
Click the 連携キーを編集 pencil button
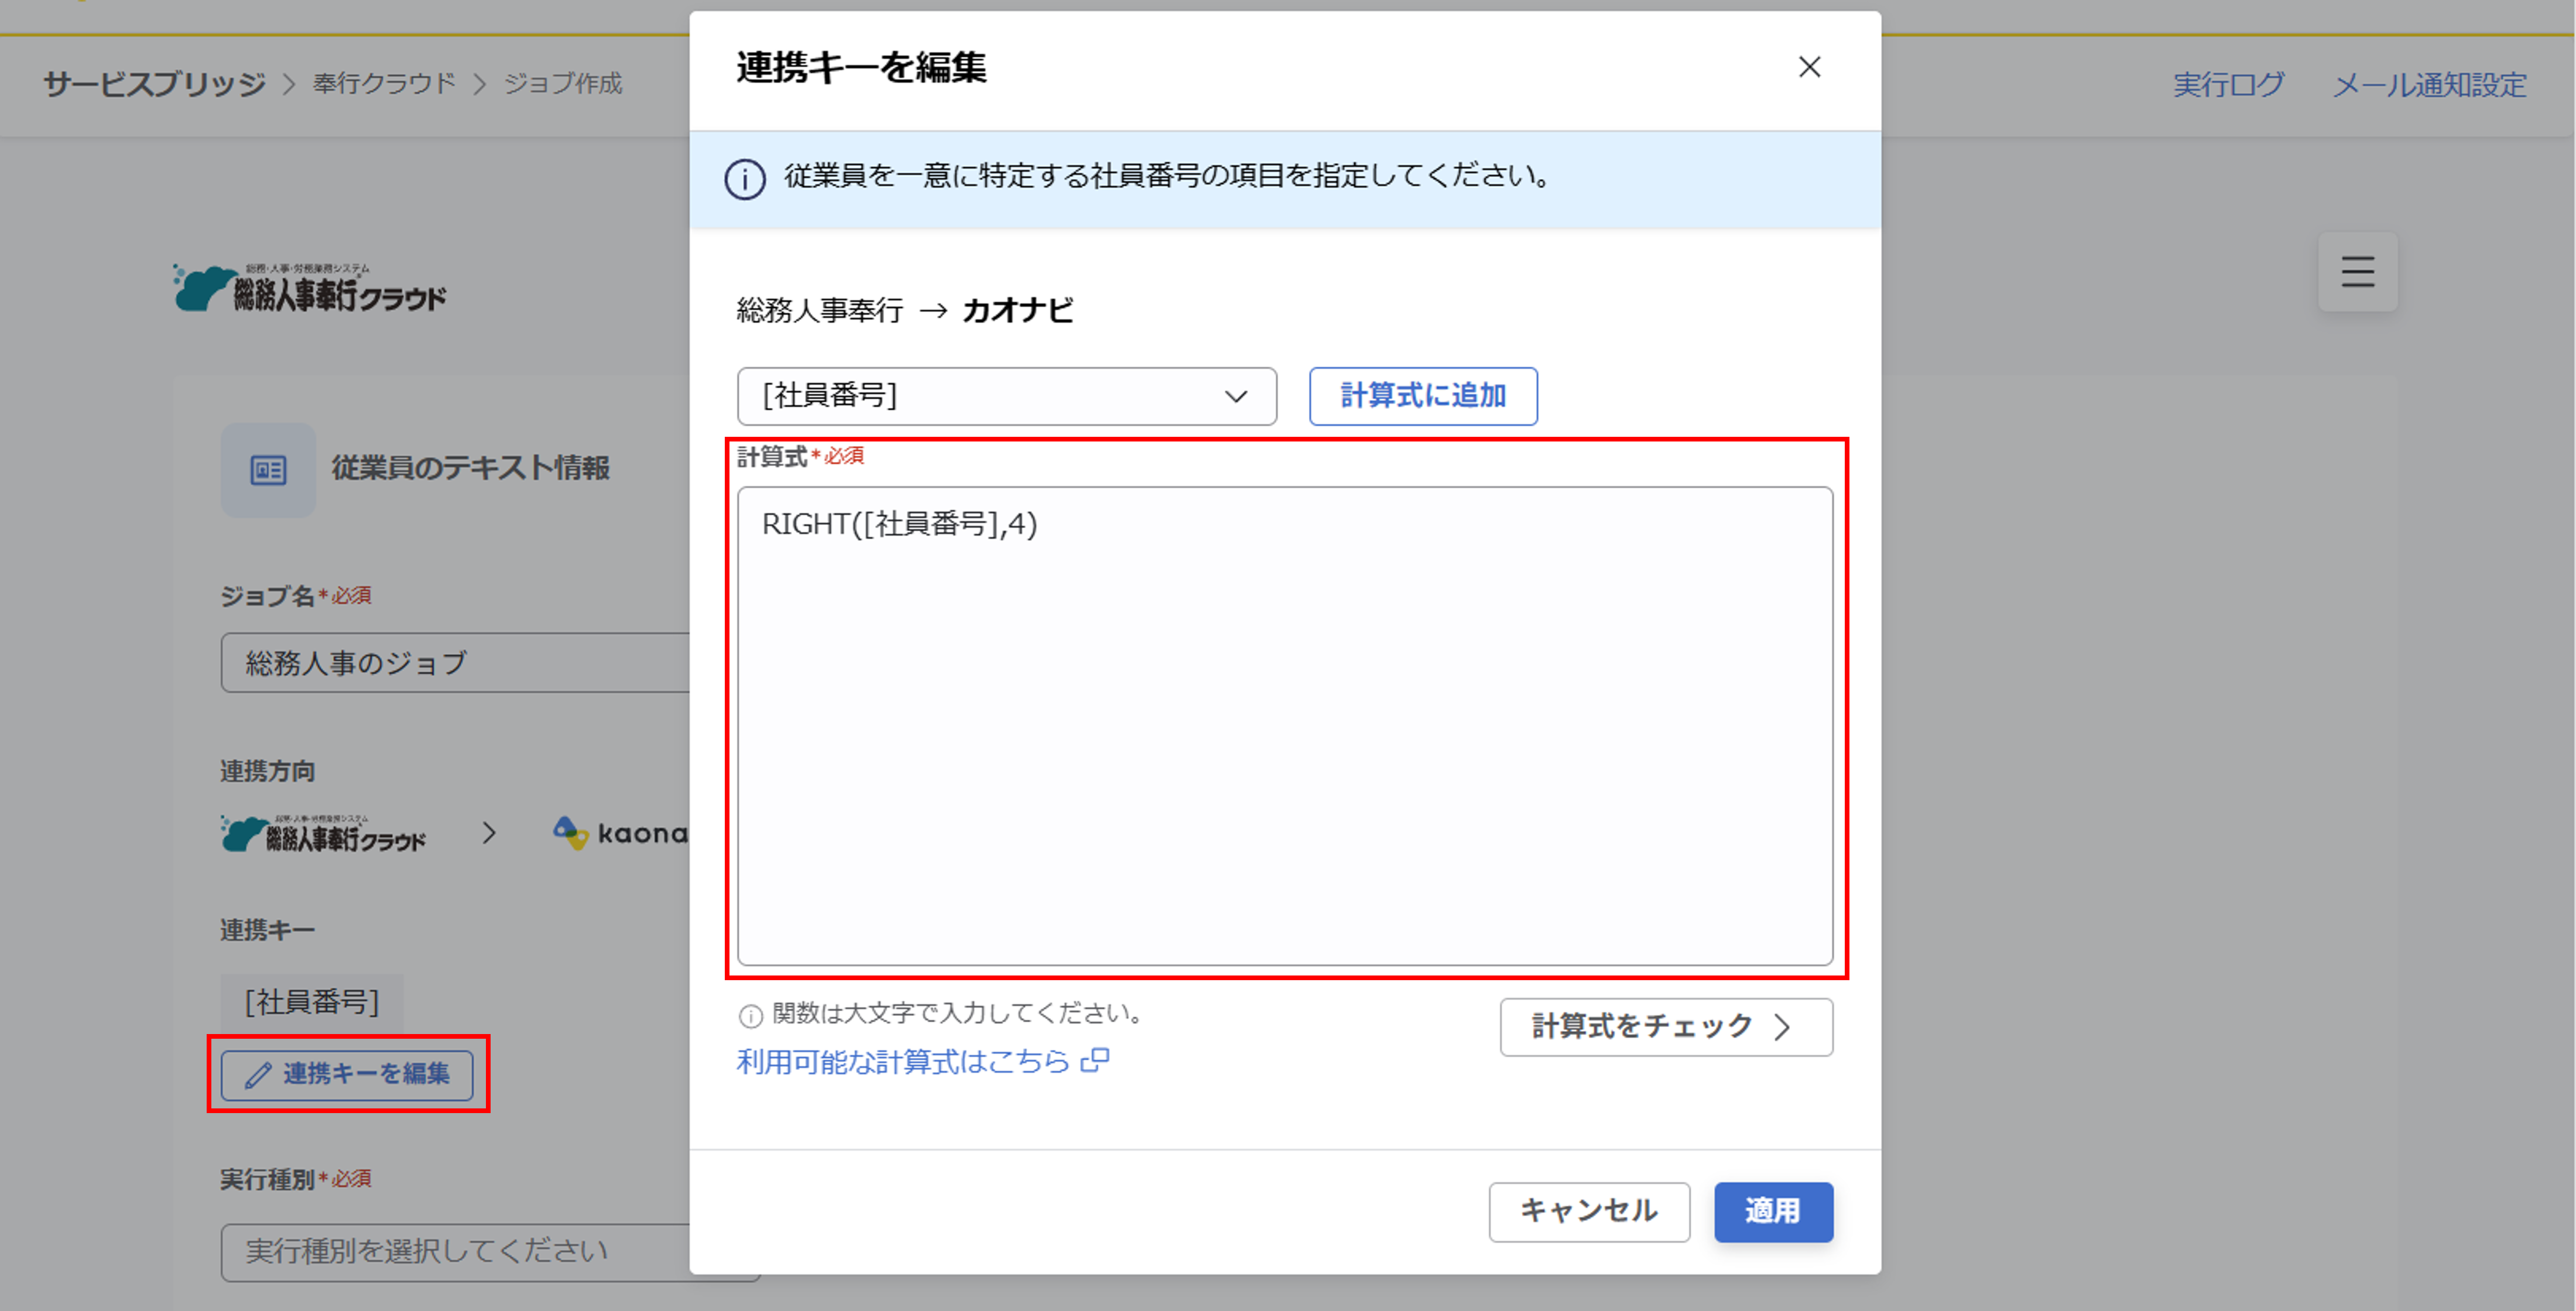pos(347,1075)
